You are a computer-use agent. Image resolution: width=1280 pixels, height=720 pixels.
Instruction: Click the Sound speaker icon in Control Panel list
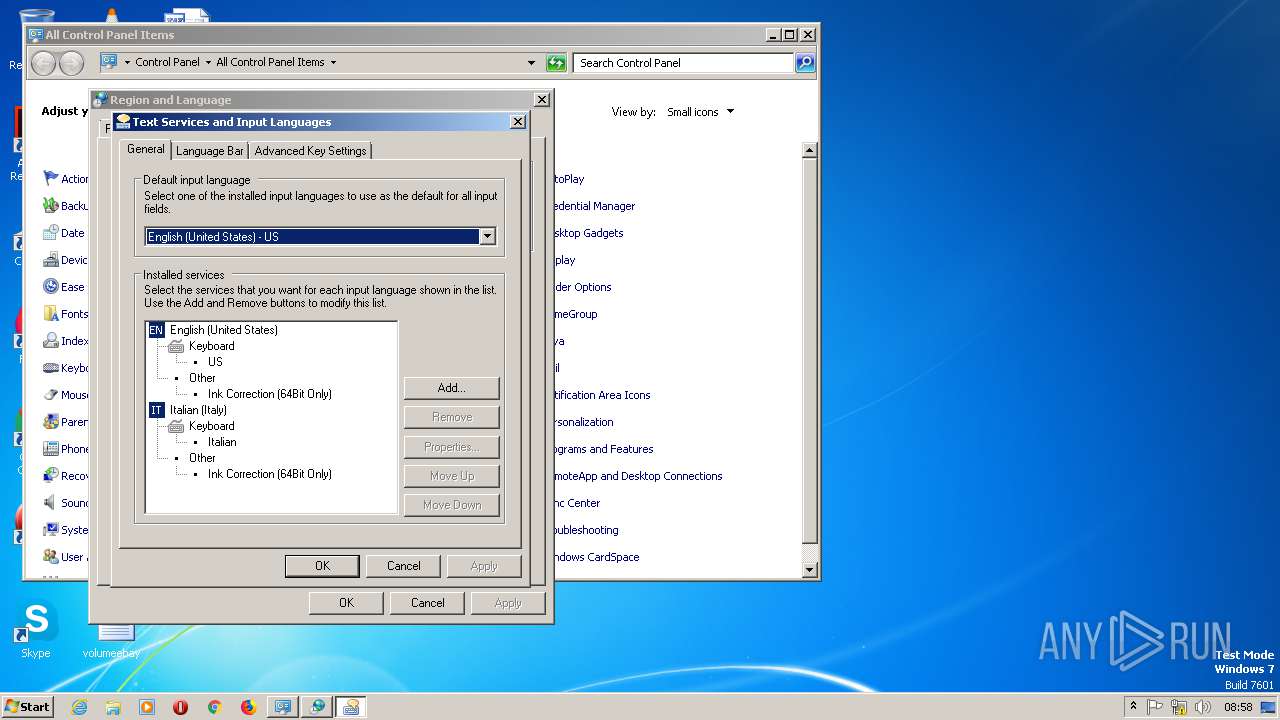click(x=51, y=503)
